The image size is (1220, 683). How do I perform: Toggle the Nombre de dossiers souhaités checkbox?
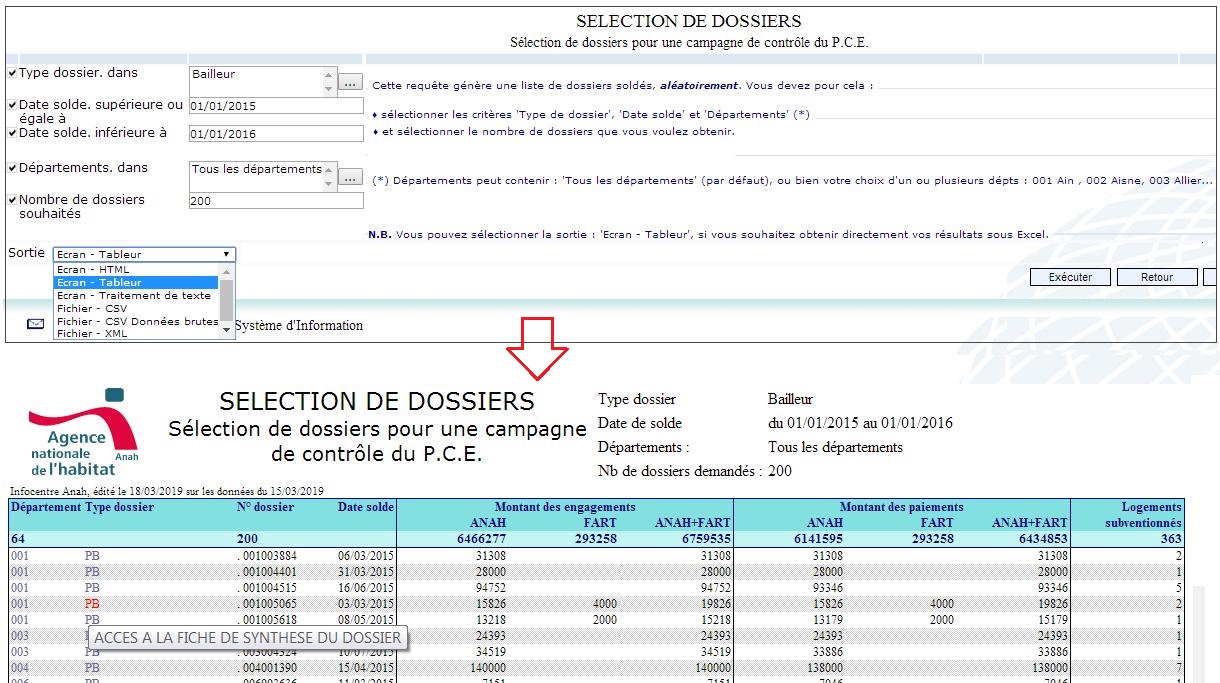[x=12, y=200]
